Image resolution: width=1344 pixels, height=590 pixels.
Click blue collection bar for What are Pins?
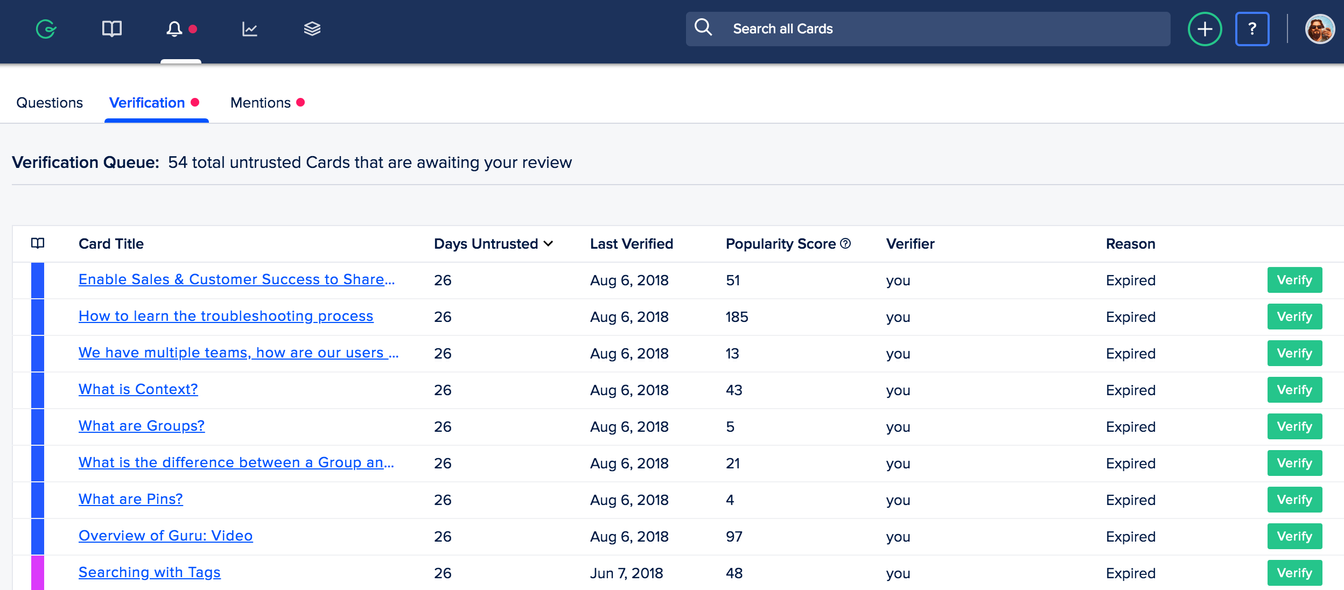tap(38, 500)
